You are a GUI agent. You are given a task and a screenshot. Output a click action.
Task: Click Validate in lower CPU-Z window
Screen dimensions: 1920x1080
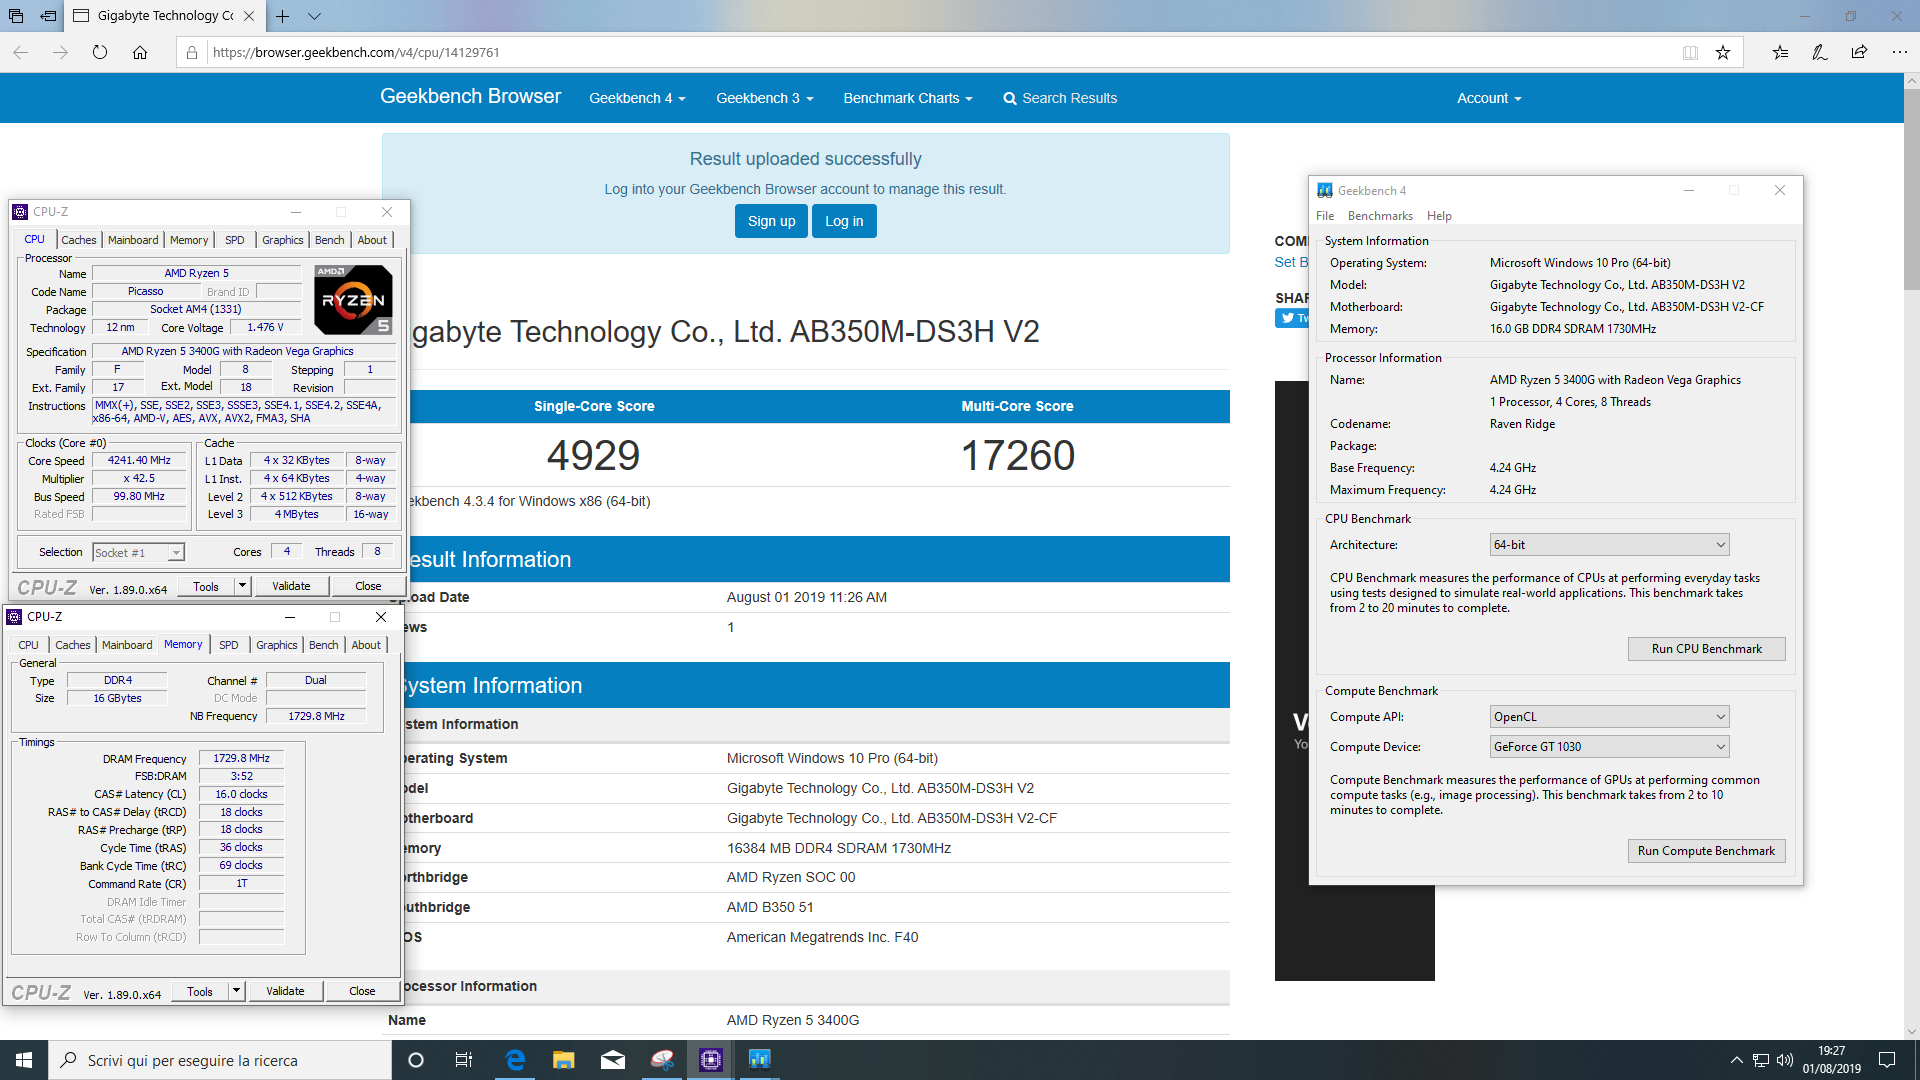pos(285,991)
